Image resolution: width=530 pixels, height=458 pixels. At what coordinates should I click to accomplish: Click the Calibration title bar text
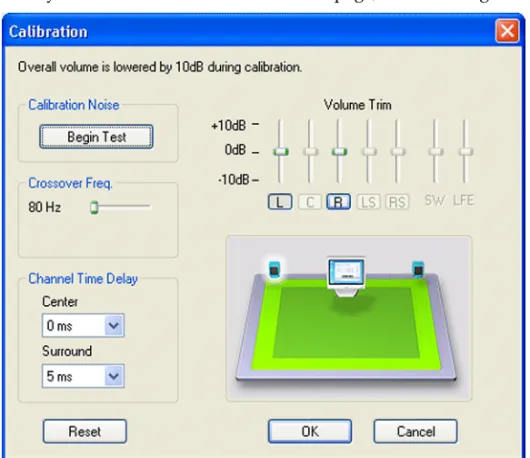click(48, 32)
